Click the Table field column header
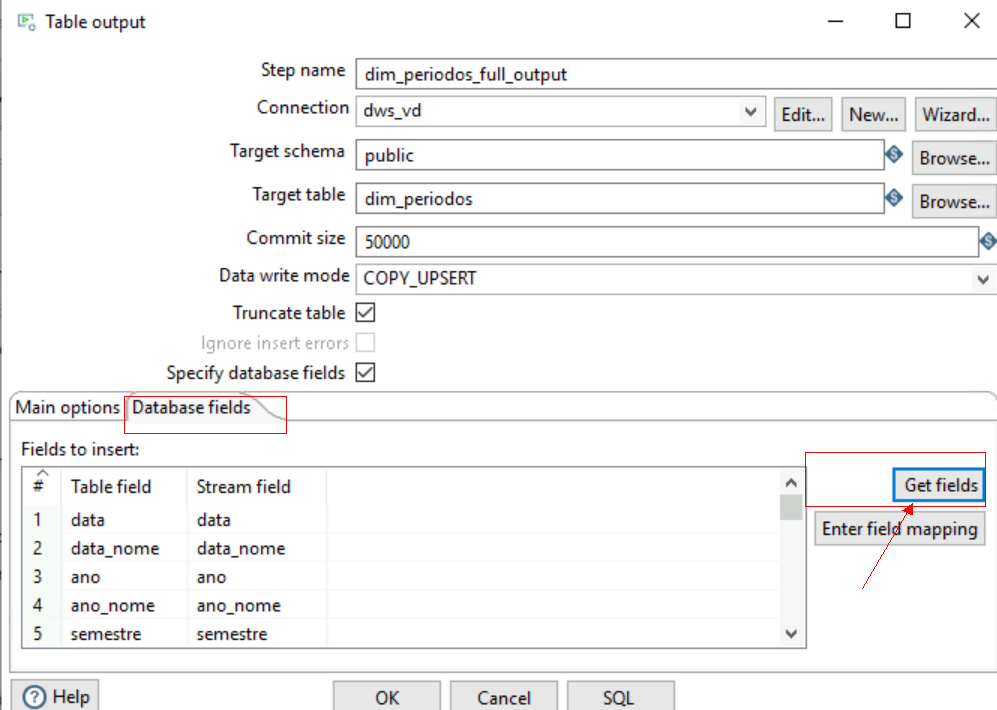Screen dimensions: 997x710 [x=124, y=487]
